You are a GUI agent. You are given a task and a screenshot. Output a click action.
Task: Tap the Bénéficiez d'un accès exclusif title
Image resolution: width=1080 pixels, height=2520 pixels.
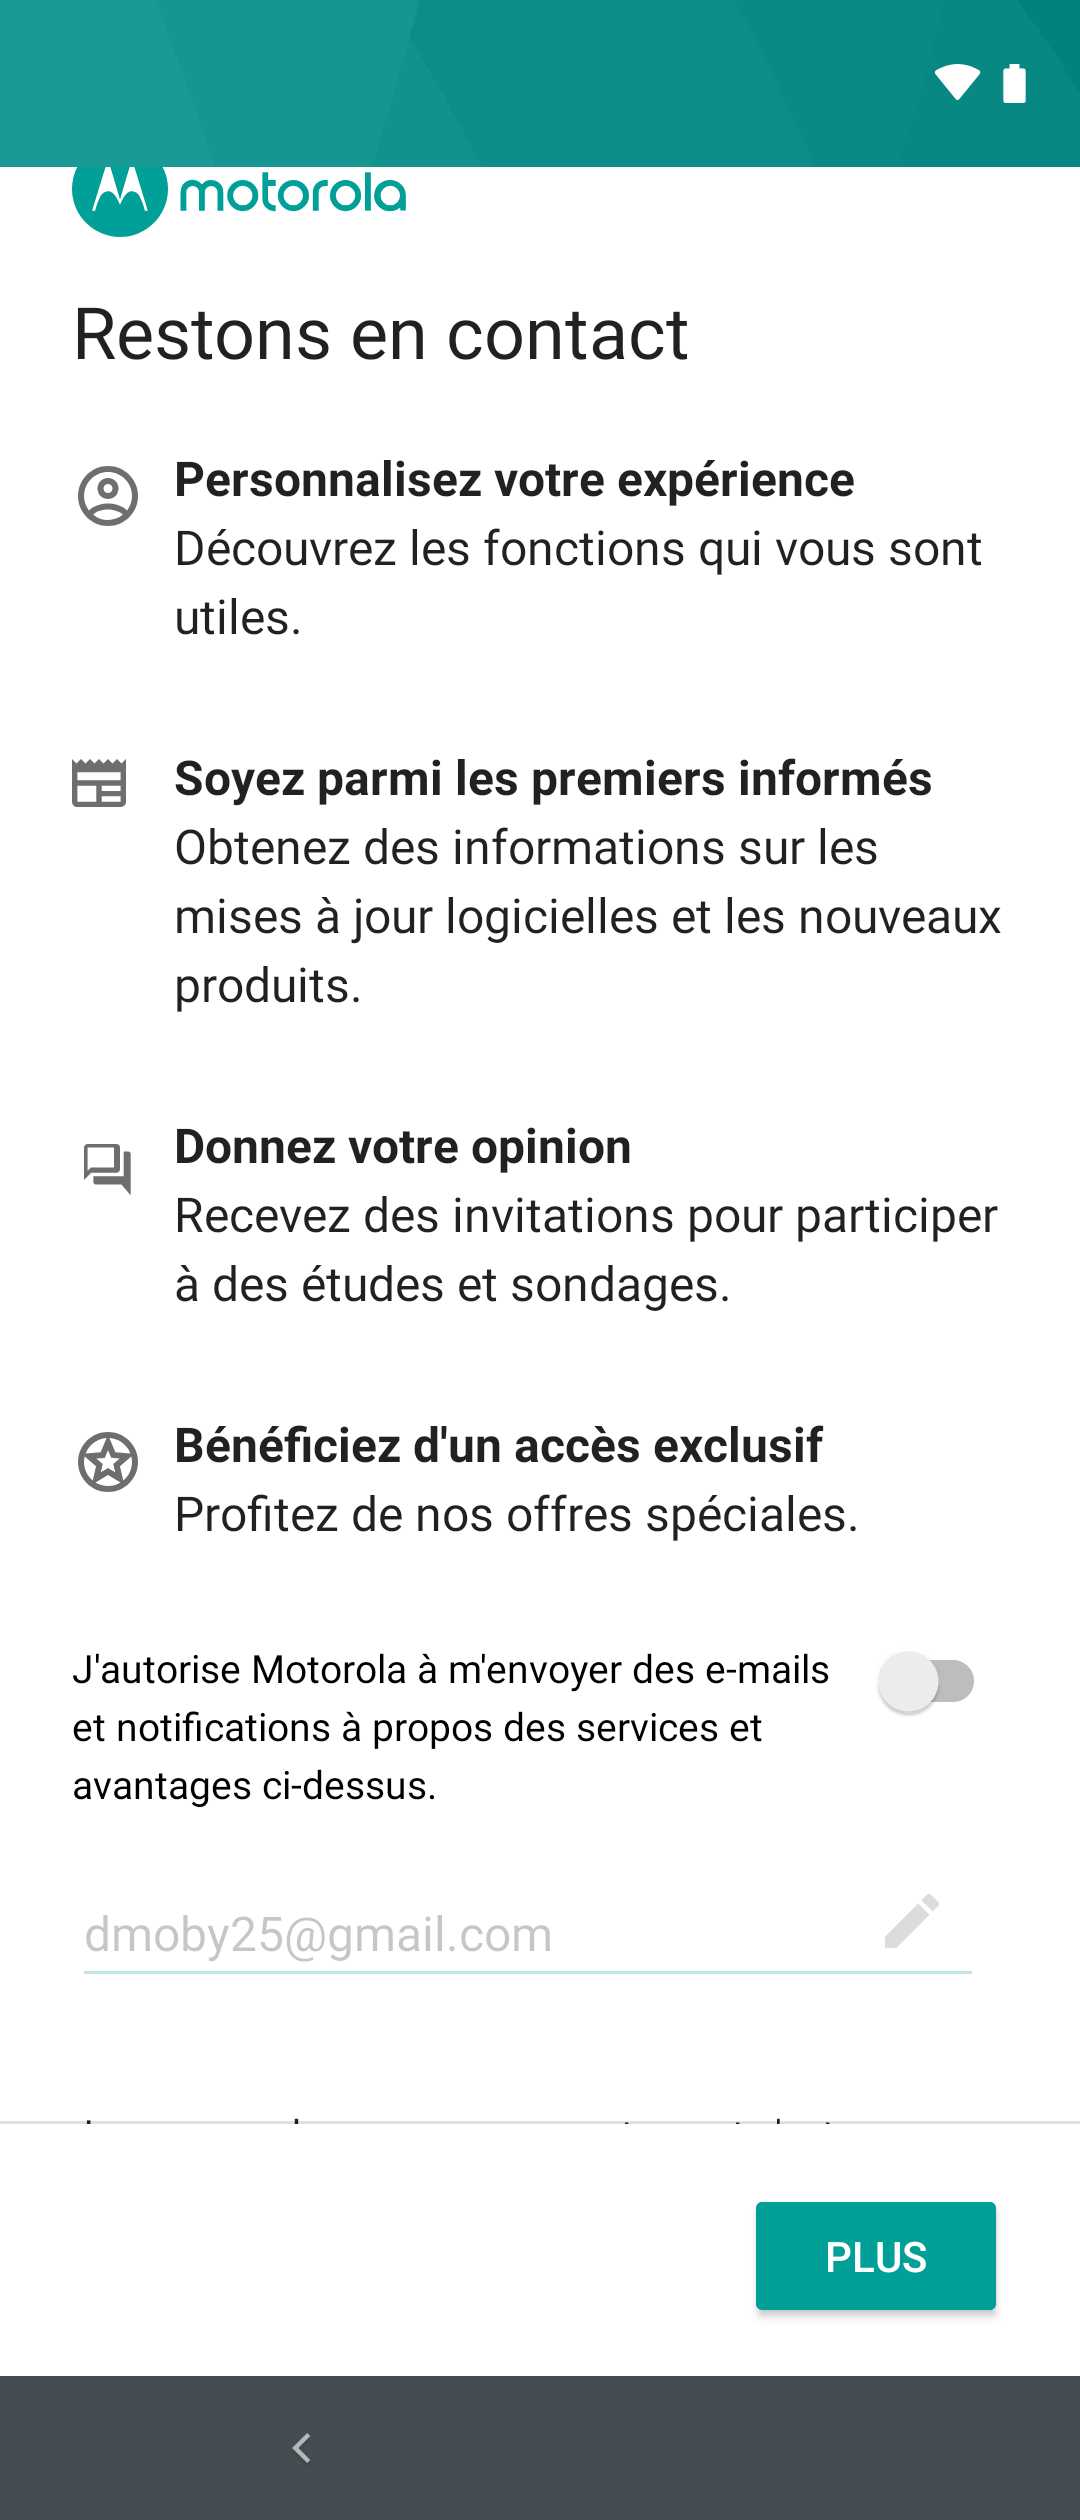pos(498,1446)
